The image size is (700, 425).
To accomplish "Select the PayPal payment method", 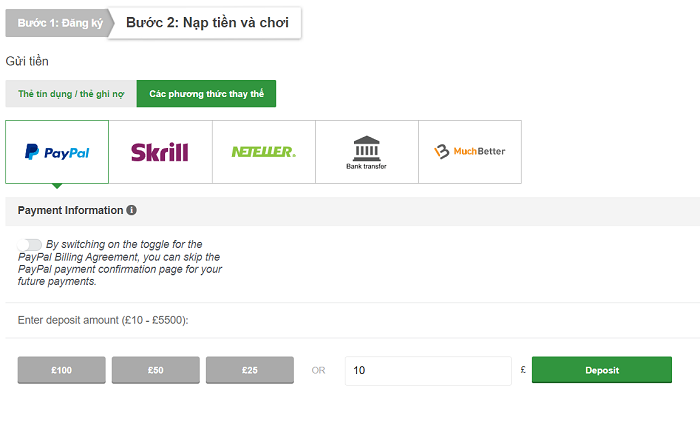I will point(57,152).
